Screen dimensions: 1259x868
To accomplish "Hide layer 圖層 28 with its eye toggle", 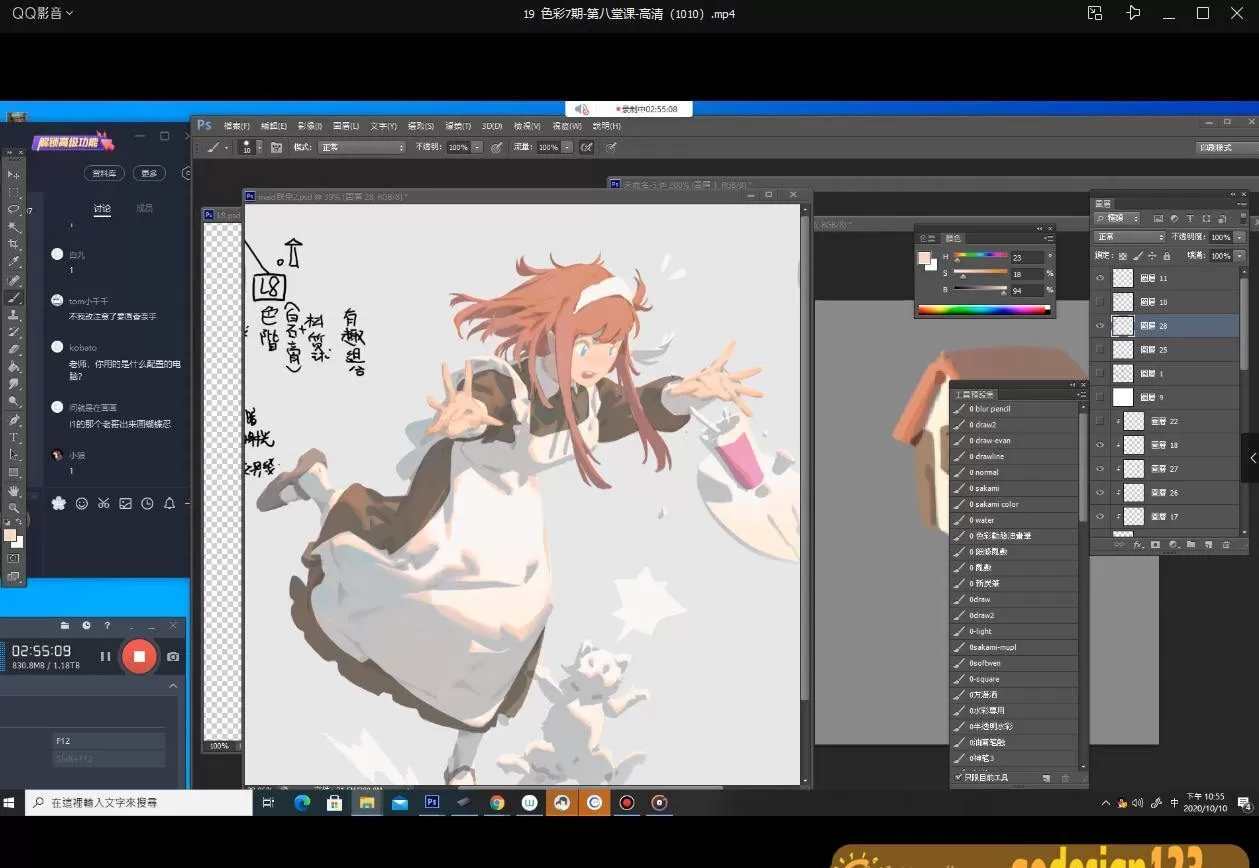I will point(1099,325).
